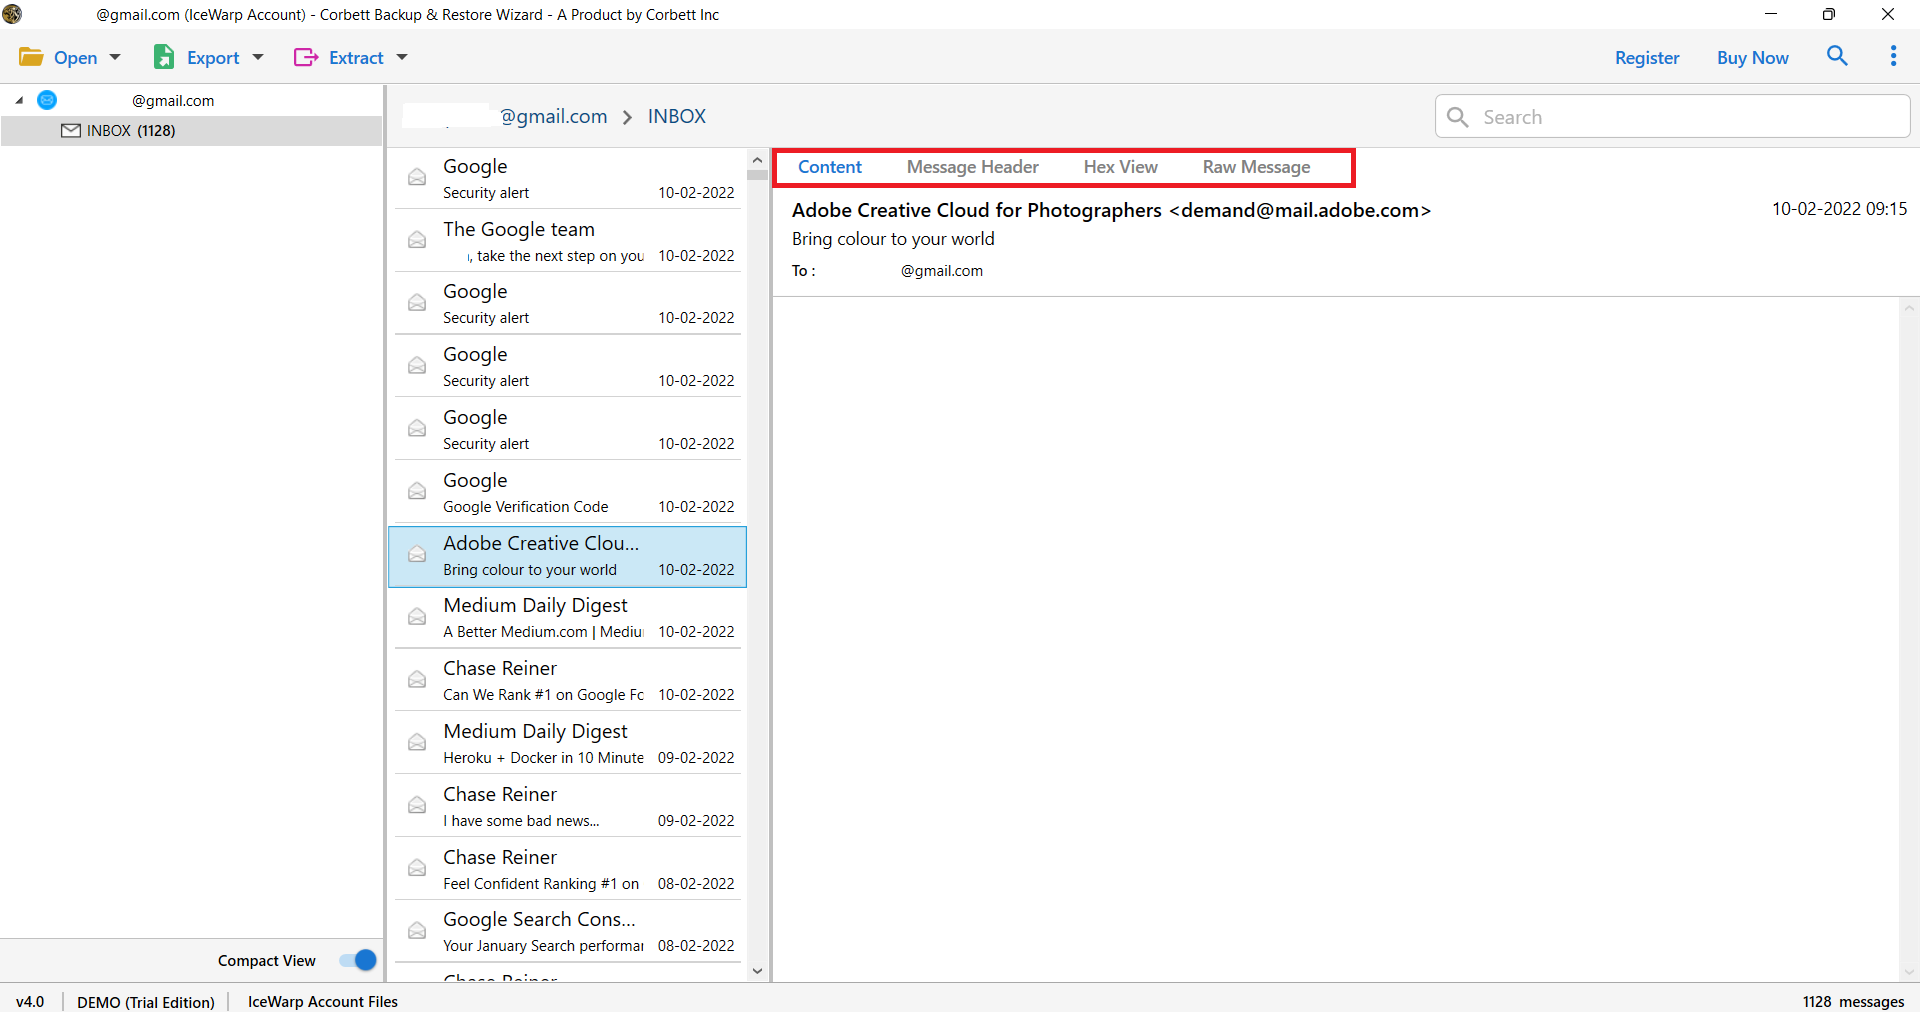Switch to the Content tab
Image resolution: width=1920 pixels, height=1012 pixels.
tap(830, 167)
